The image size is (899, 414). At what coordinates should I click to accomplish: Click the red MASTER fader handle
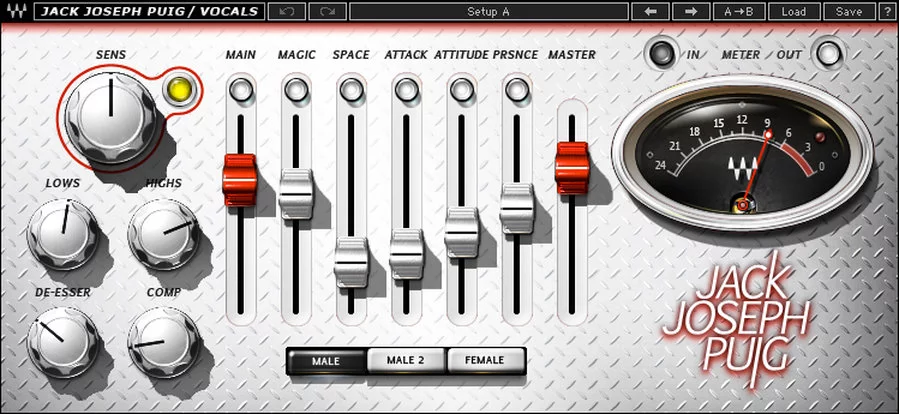click(x=572, y=168)
